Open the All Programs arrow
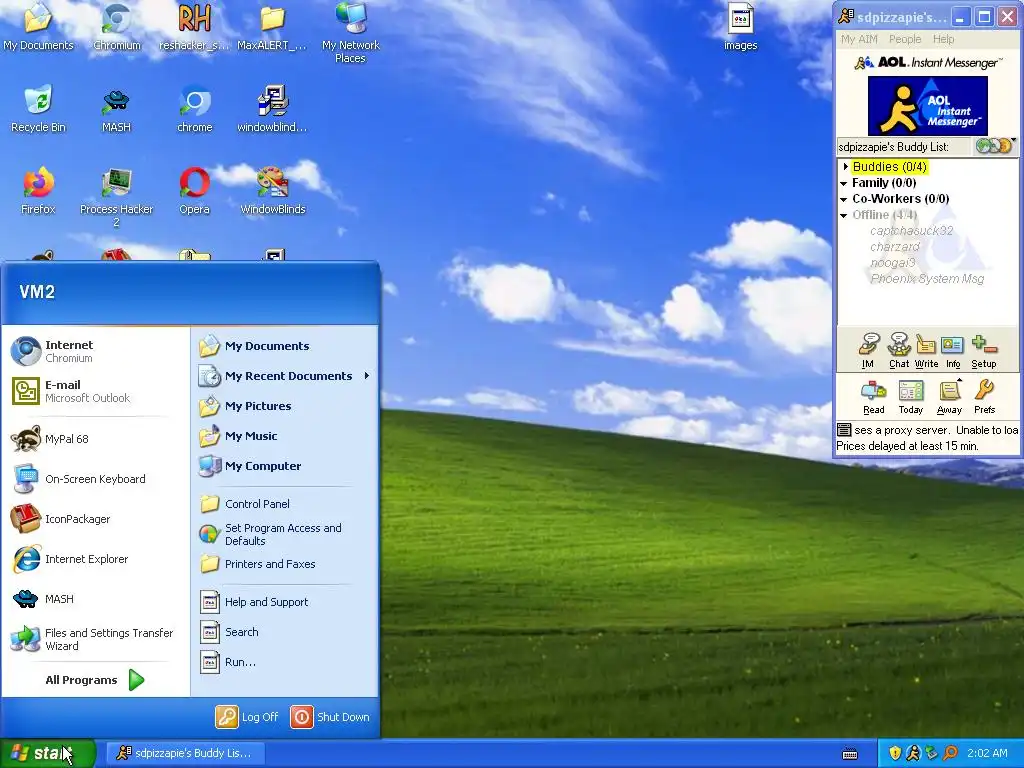The width and height of the screenshot is (1024, 768). coord(136,680)
